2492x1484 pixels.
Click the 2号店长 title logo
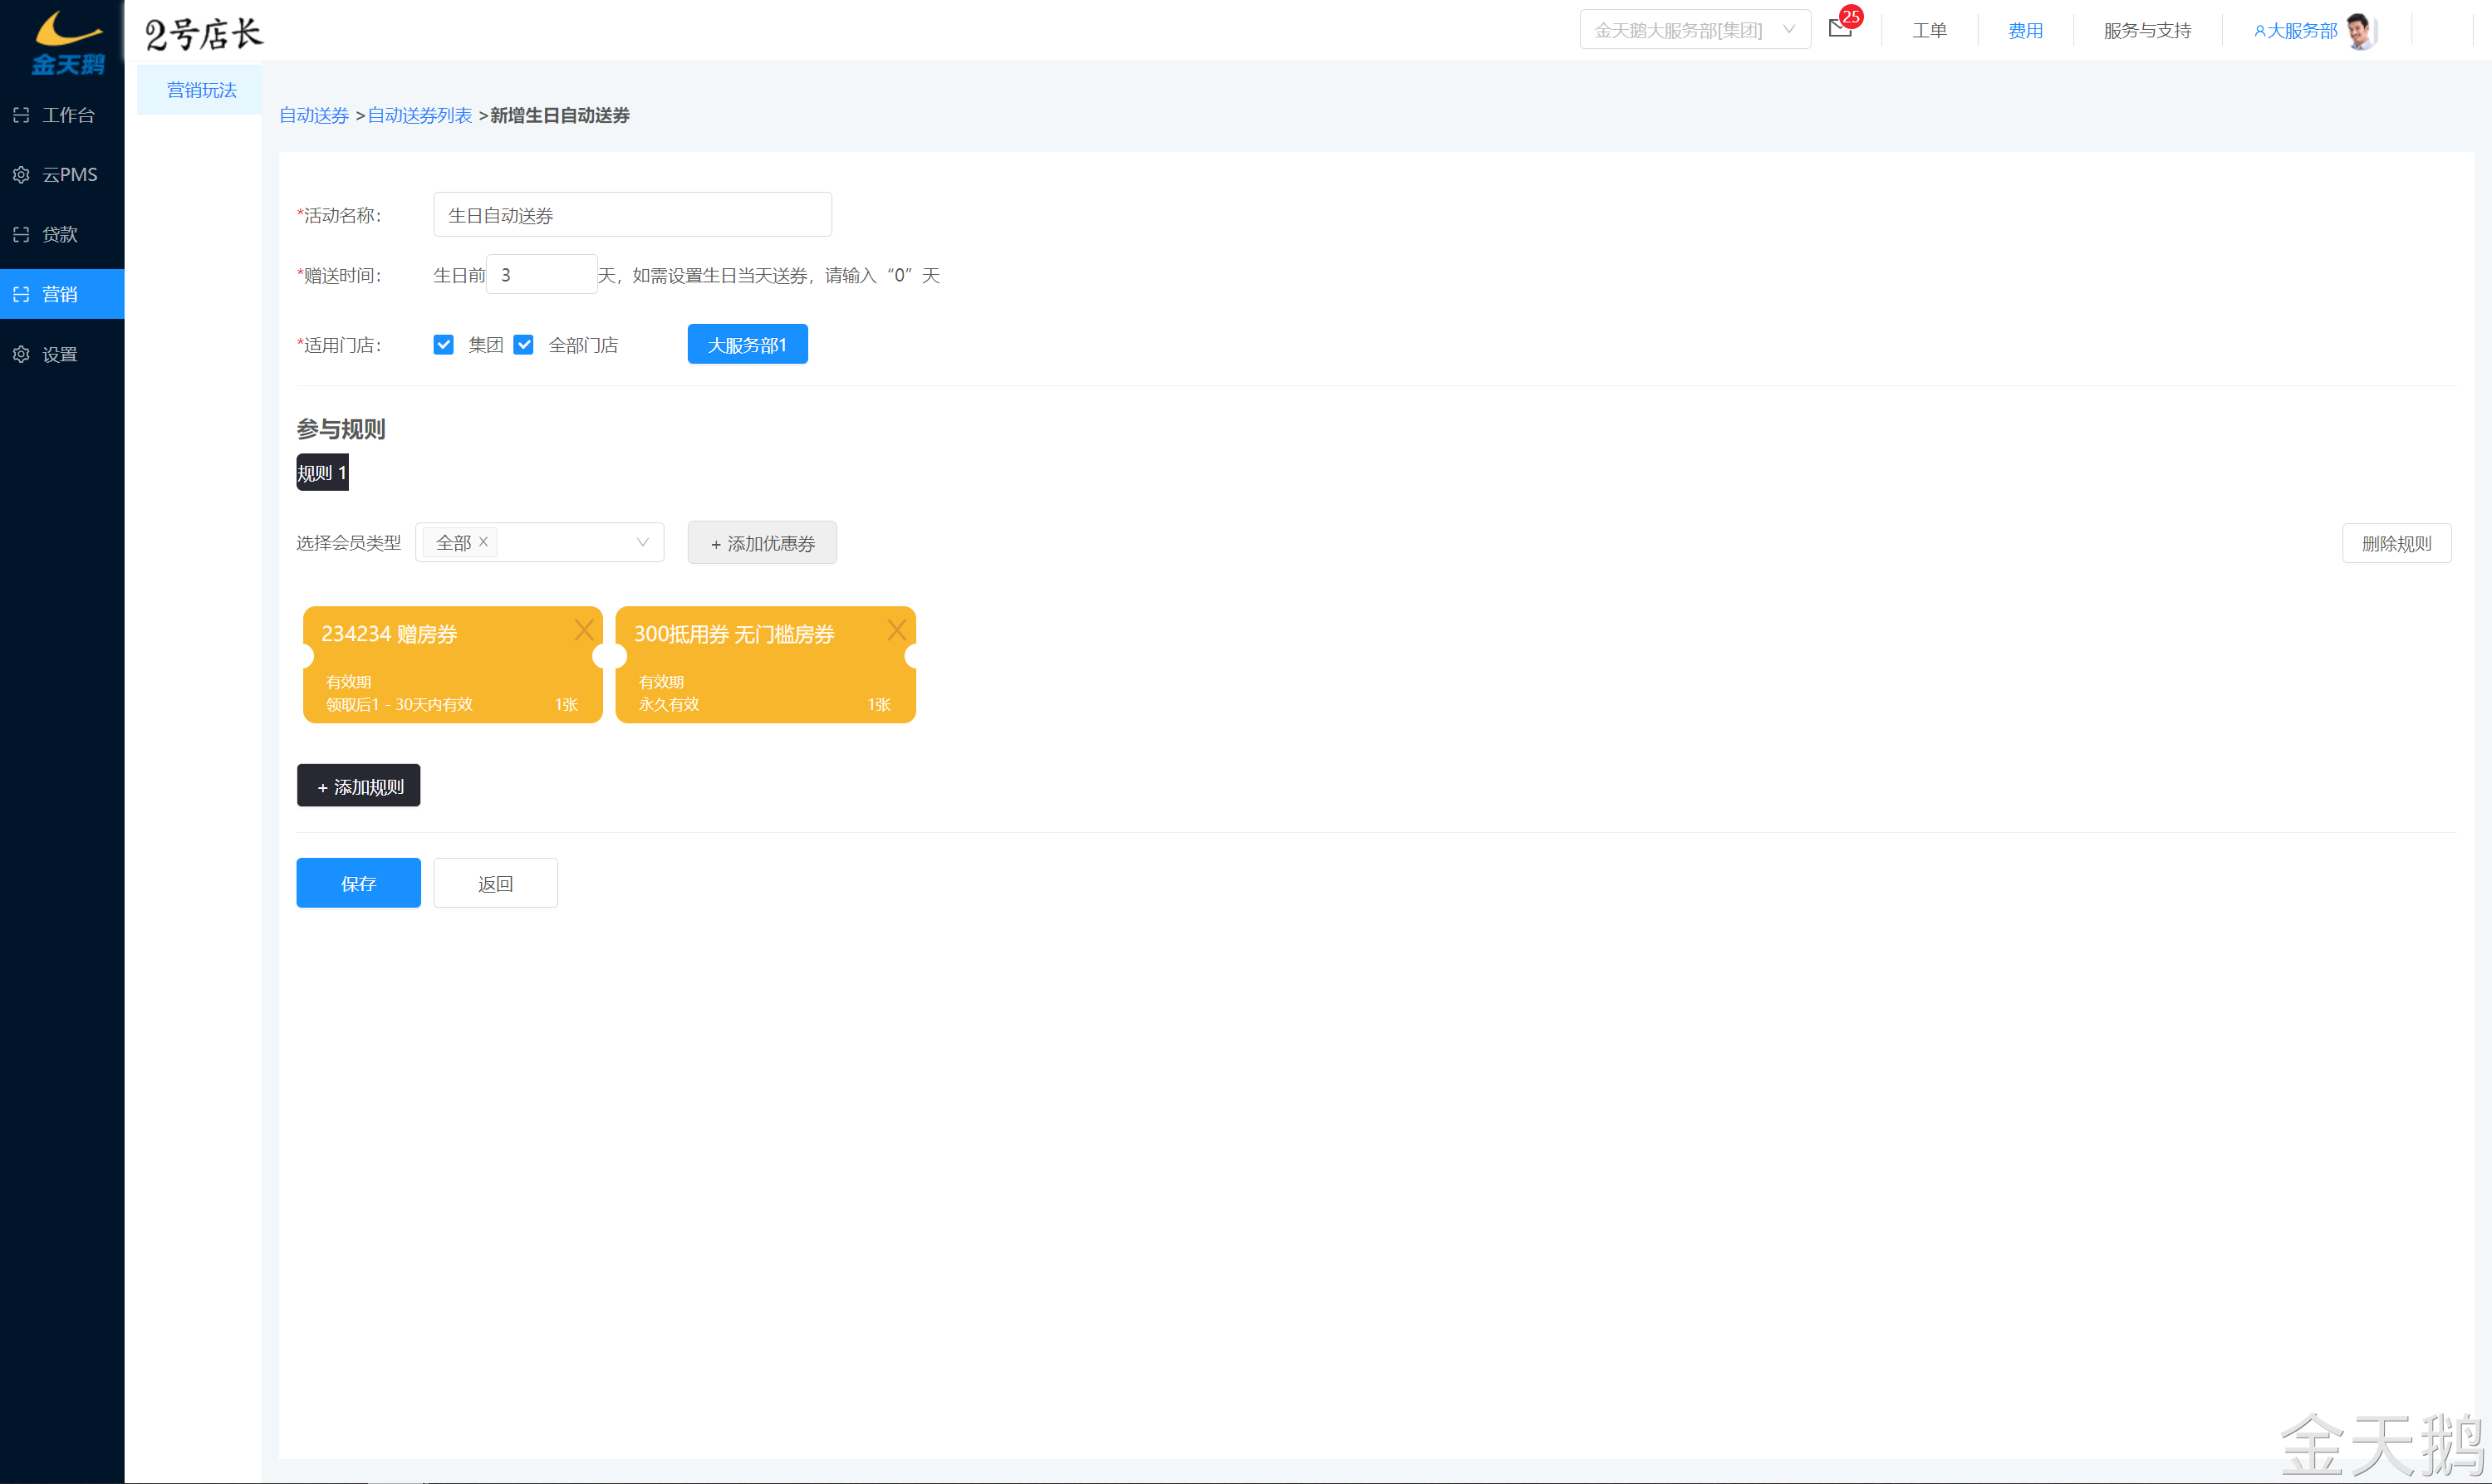203,33
